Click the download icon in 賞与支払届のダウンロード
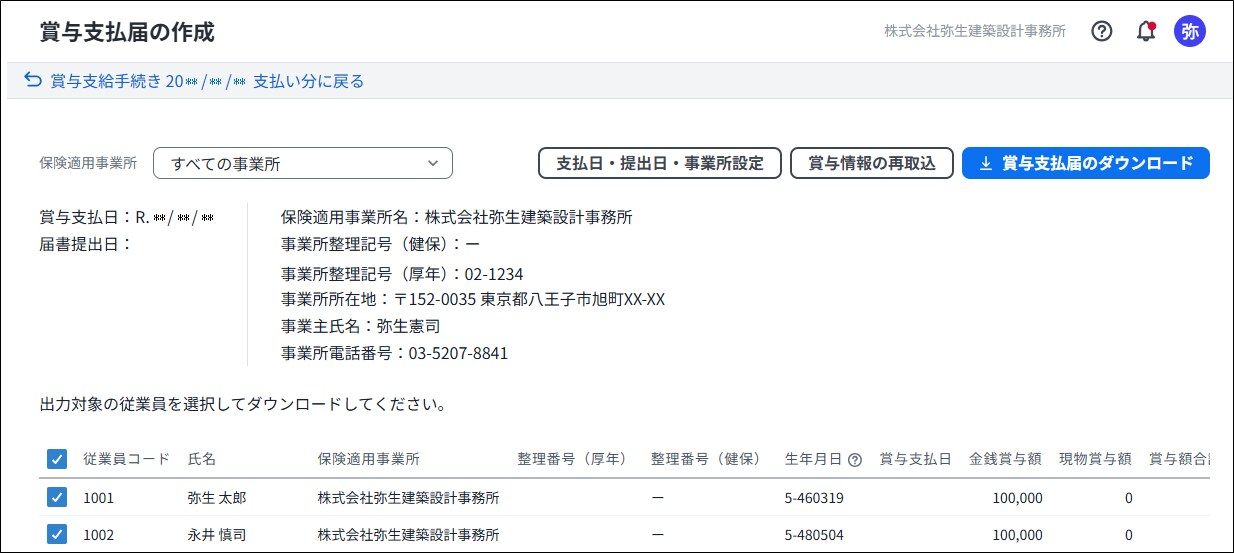 pos(986,163)
